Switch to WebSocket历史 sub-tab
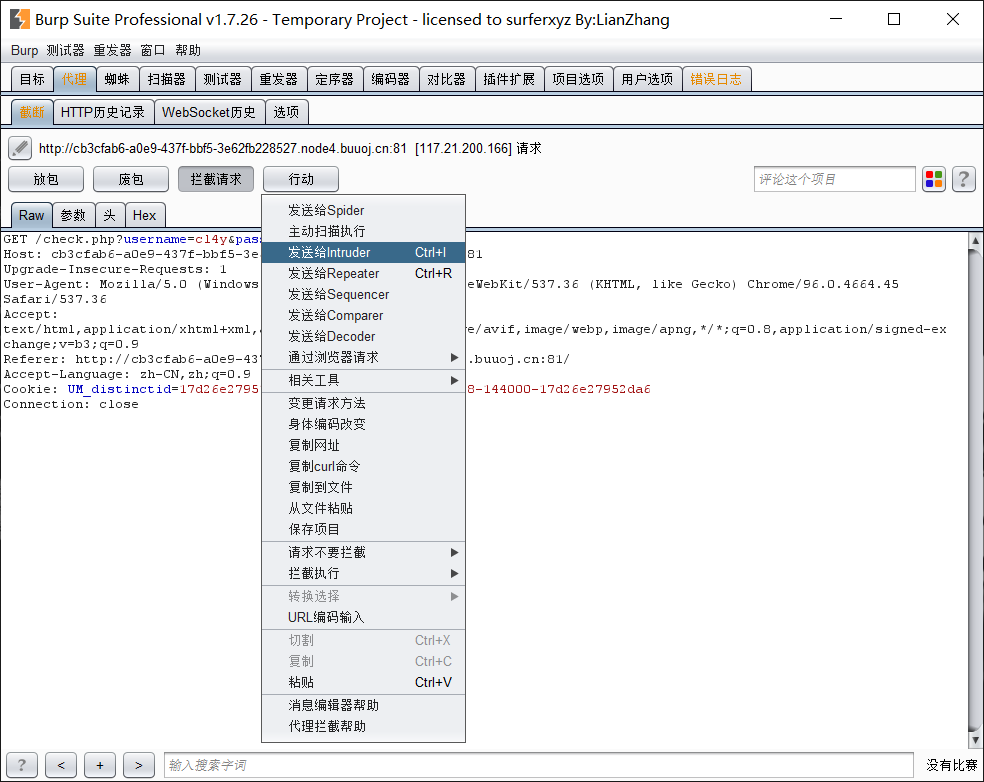The width and height of the screenshot is (984, 782). tap(209, 112)
